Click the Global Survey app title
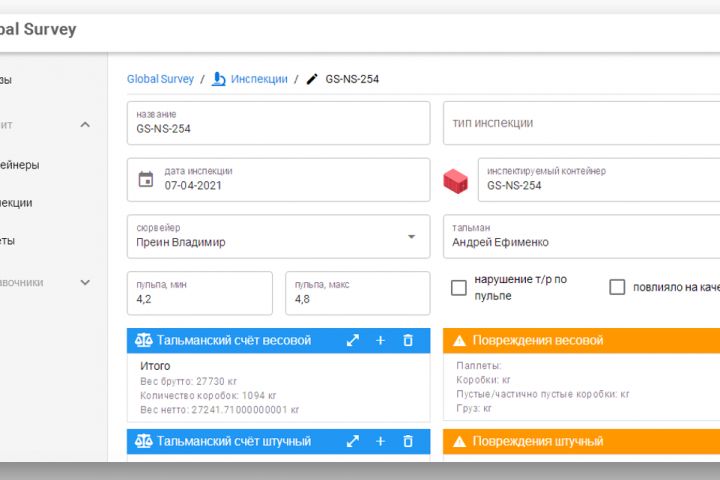The height and width of the screenshot is (480, 720). pyautogui.click(x=38, y=29)
